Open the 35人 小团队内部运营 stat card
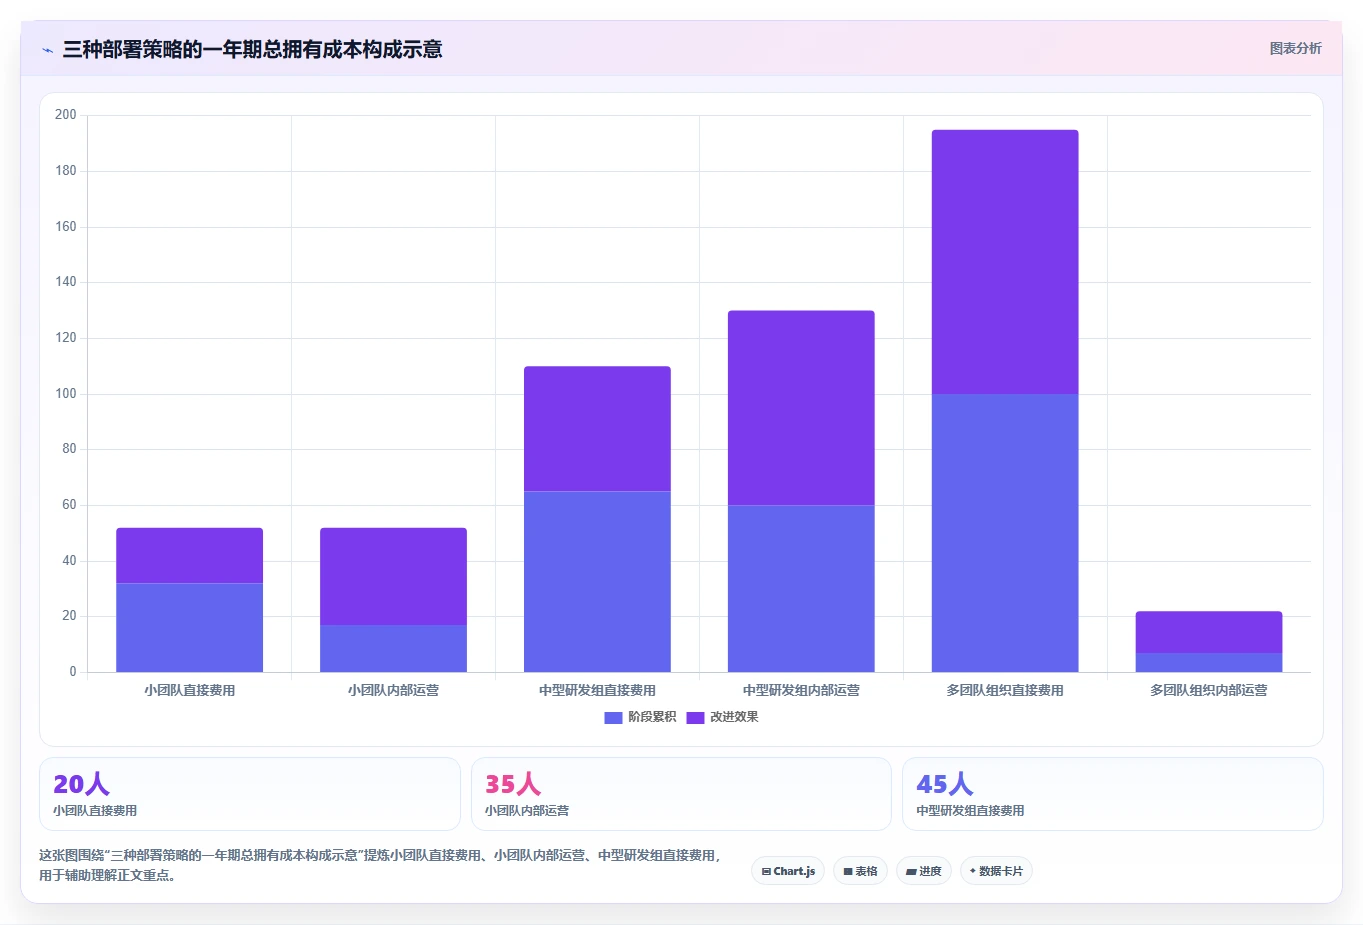The image size is (1363, 925). [681, 794]
